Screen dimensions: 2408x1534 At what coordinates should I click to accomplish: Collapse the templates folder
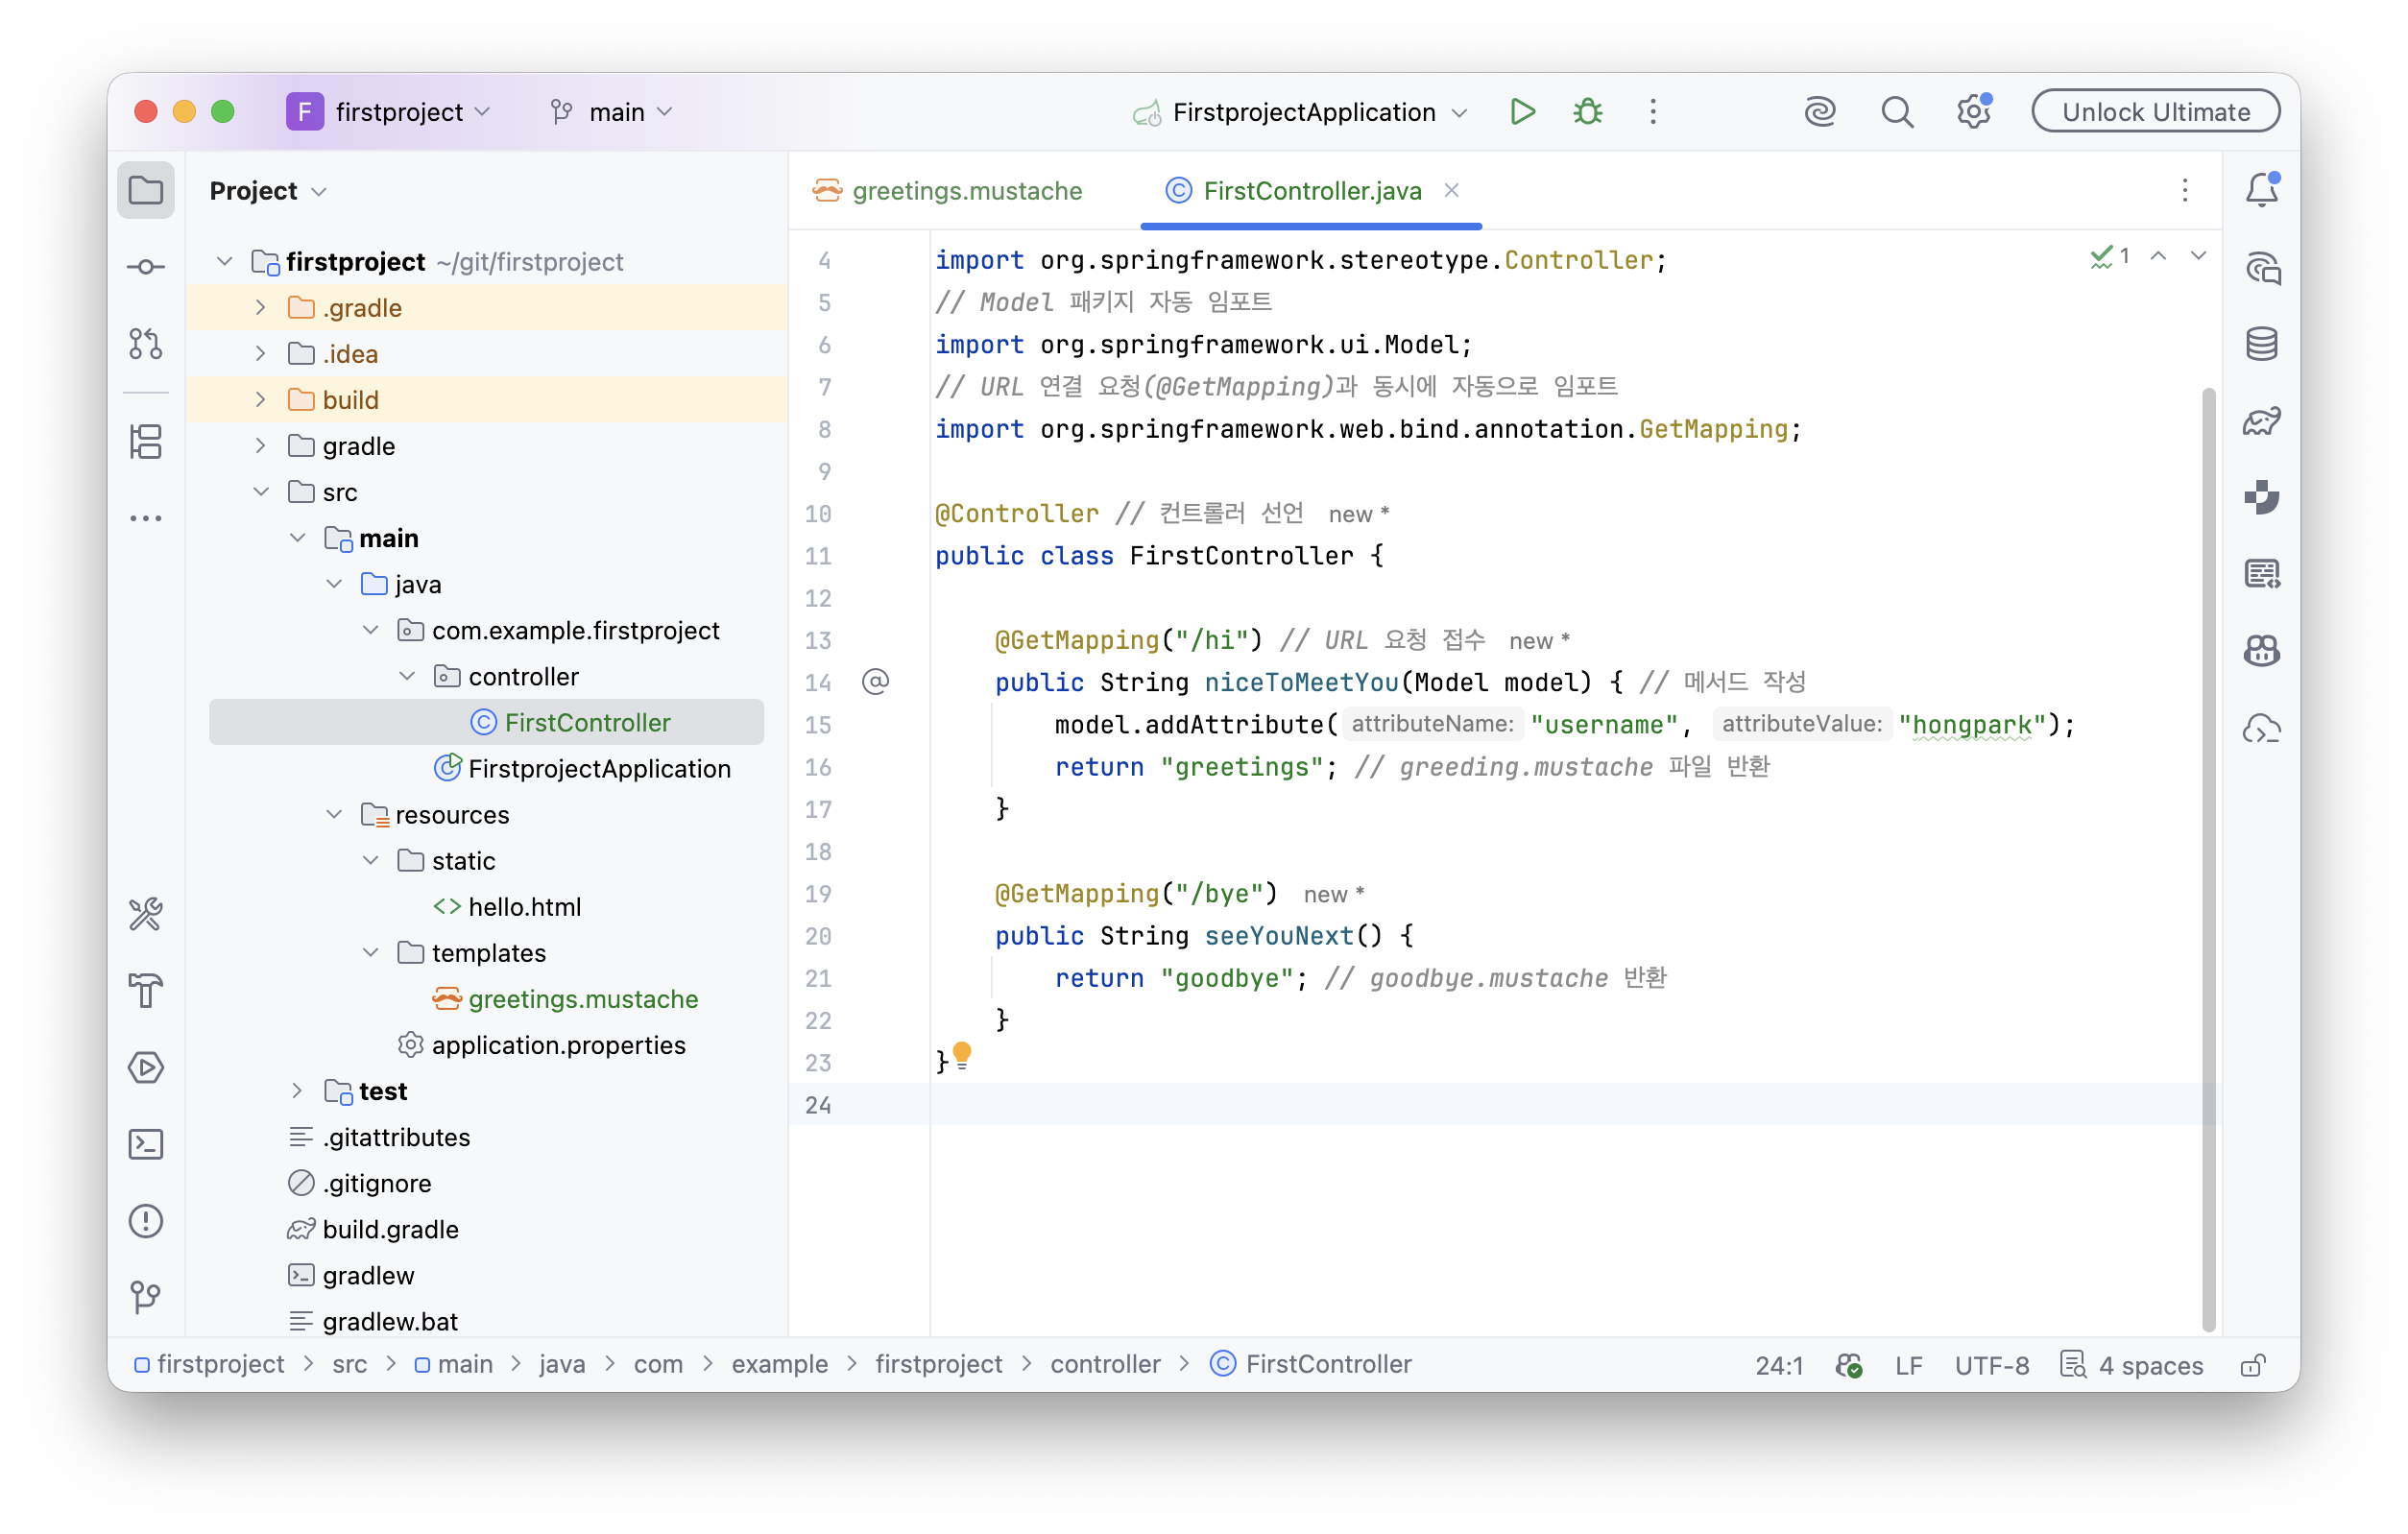click(370, 953)
